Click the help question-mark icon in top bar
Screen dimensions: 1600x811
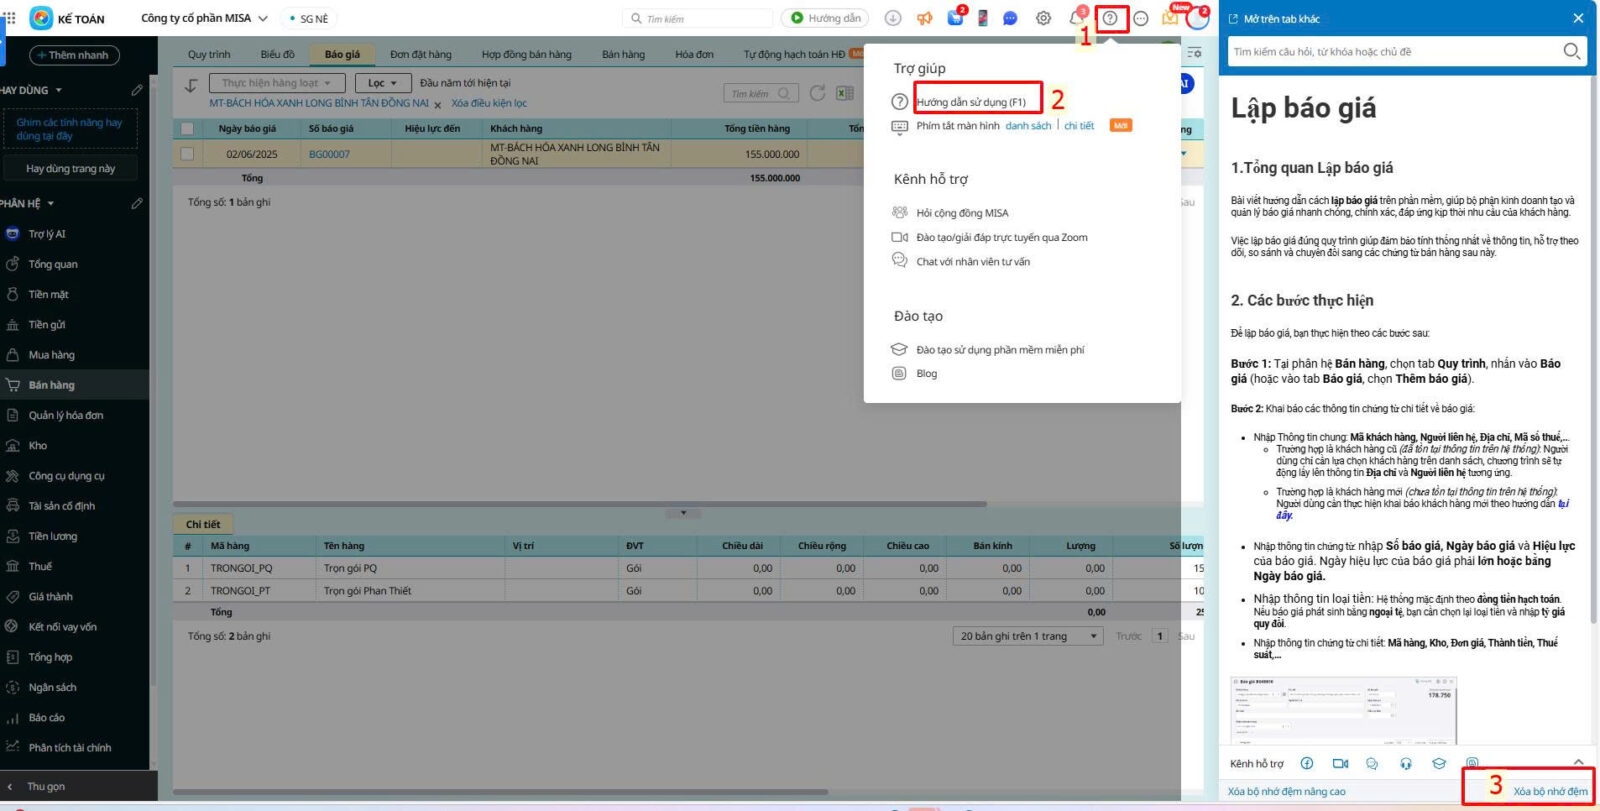click(x=1110, y=18)
